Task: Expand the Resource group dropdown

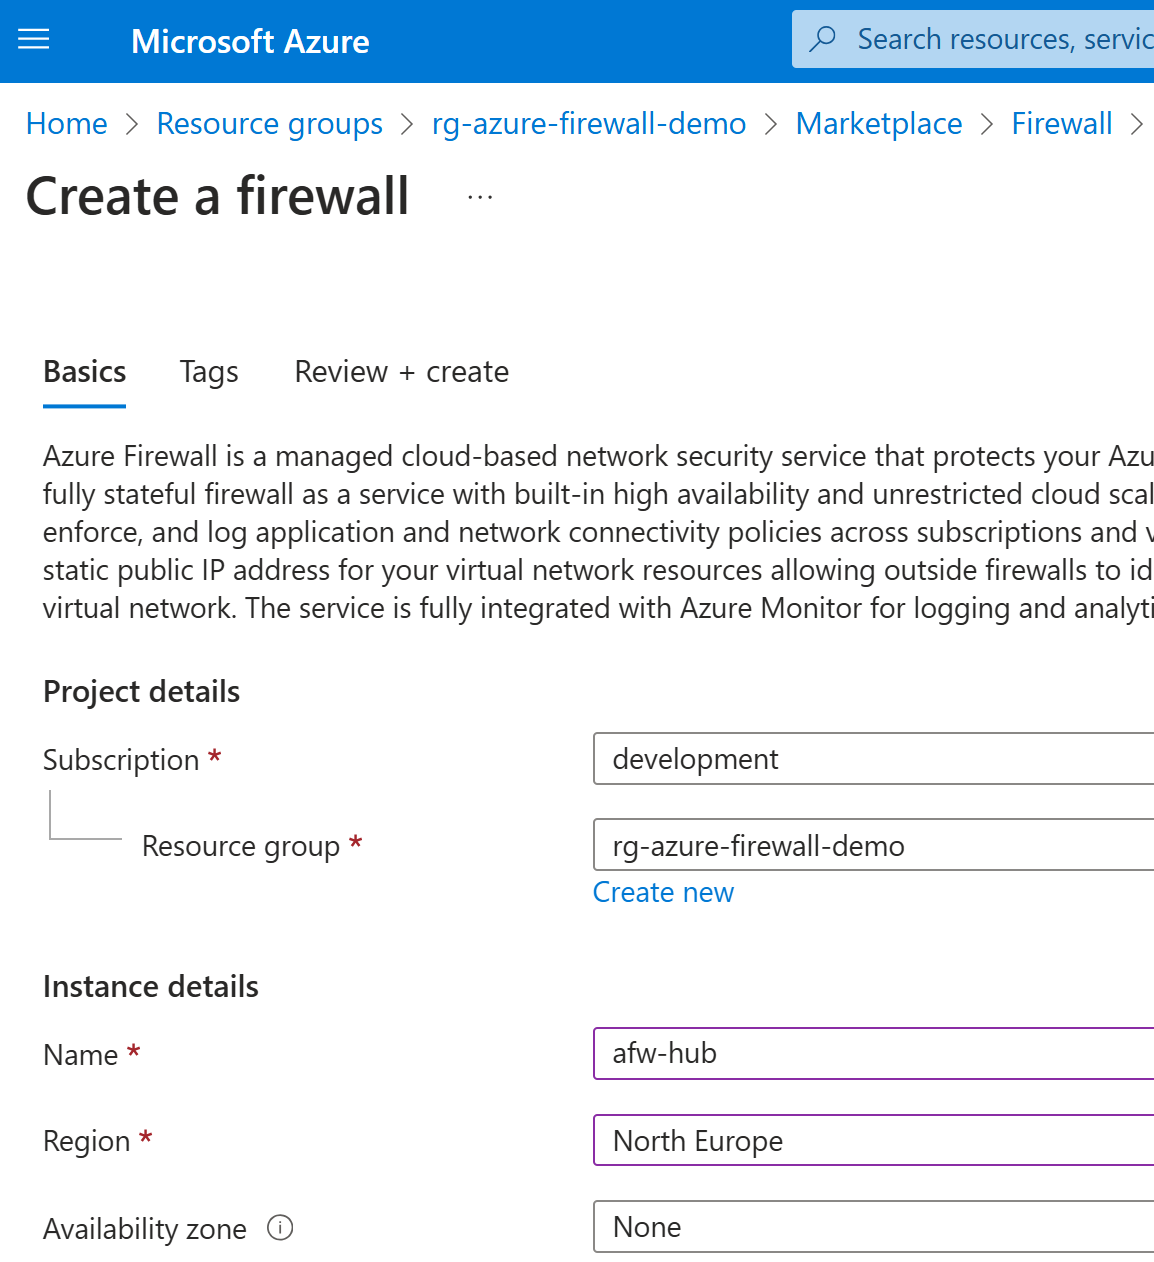Action: pyautogui.click(x=873, y=845)
